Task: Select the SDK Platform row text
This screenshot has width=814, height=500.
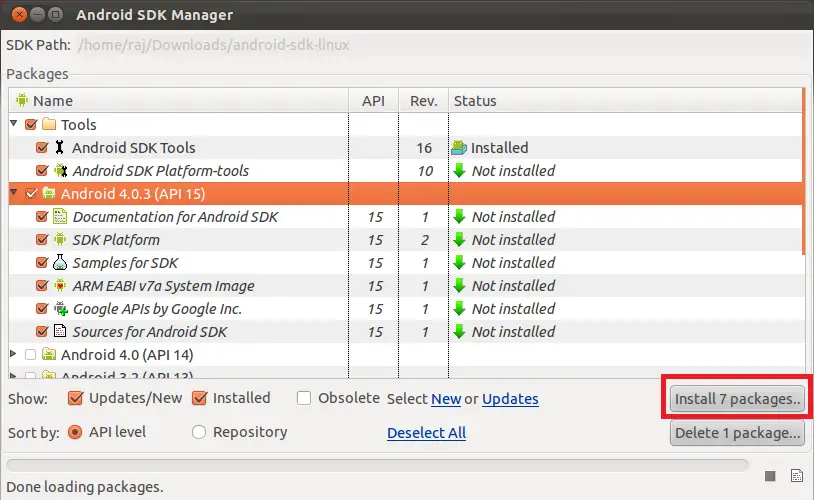Action: tap(116, 239)
